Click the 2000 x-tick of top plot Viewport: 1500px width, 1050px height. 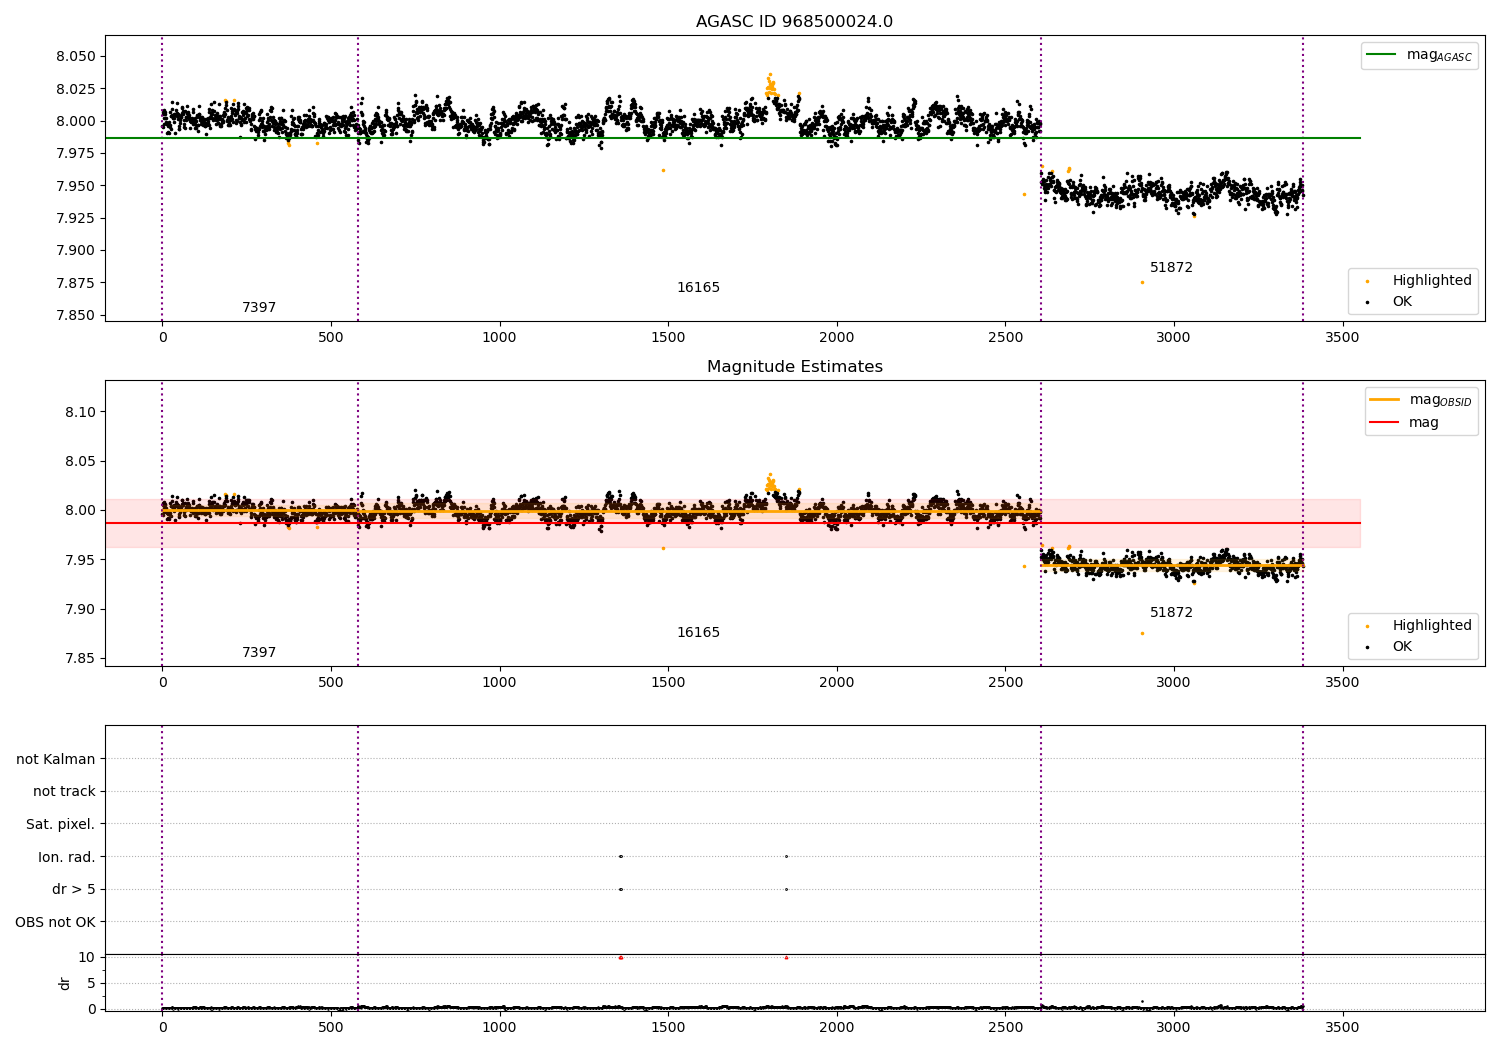tap(837, 337)
